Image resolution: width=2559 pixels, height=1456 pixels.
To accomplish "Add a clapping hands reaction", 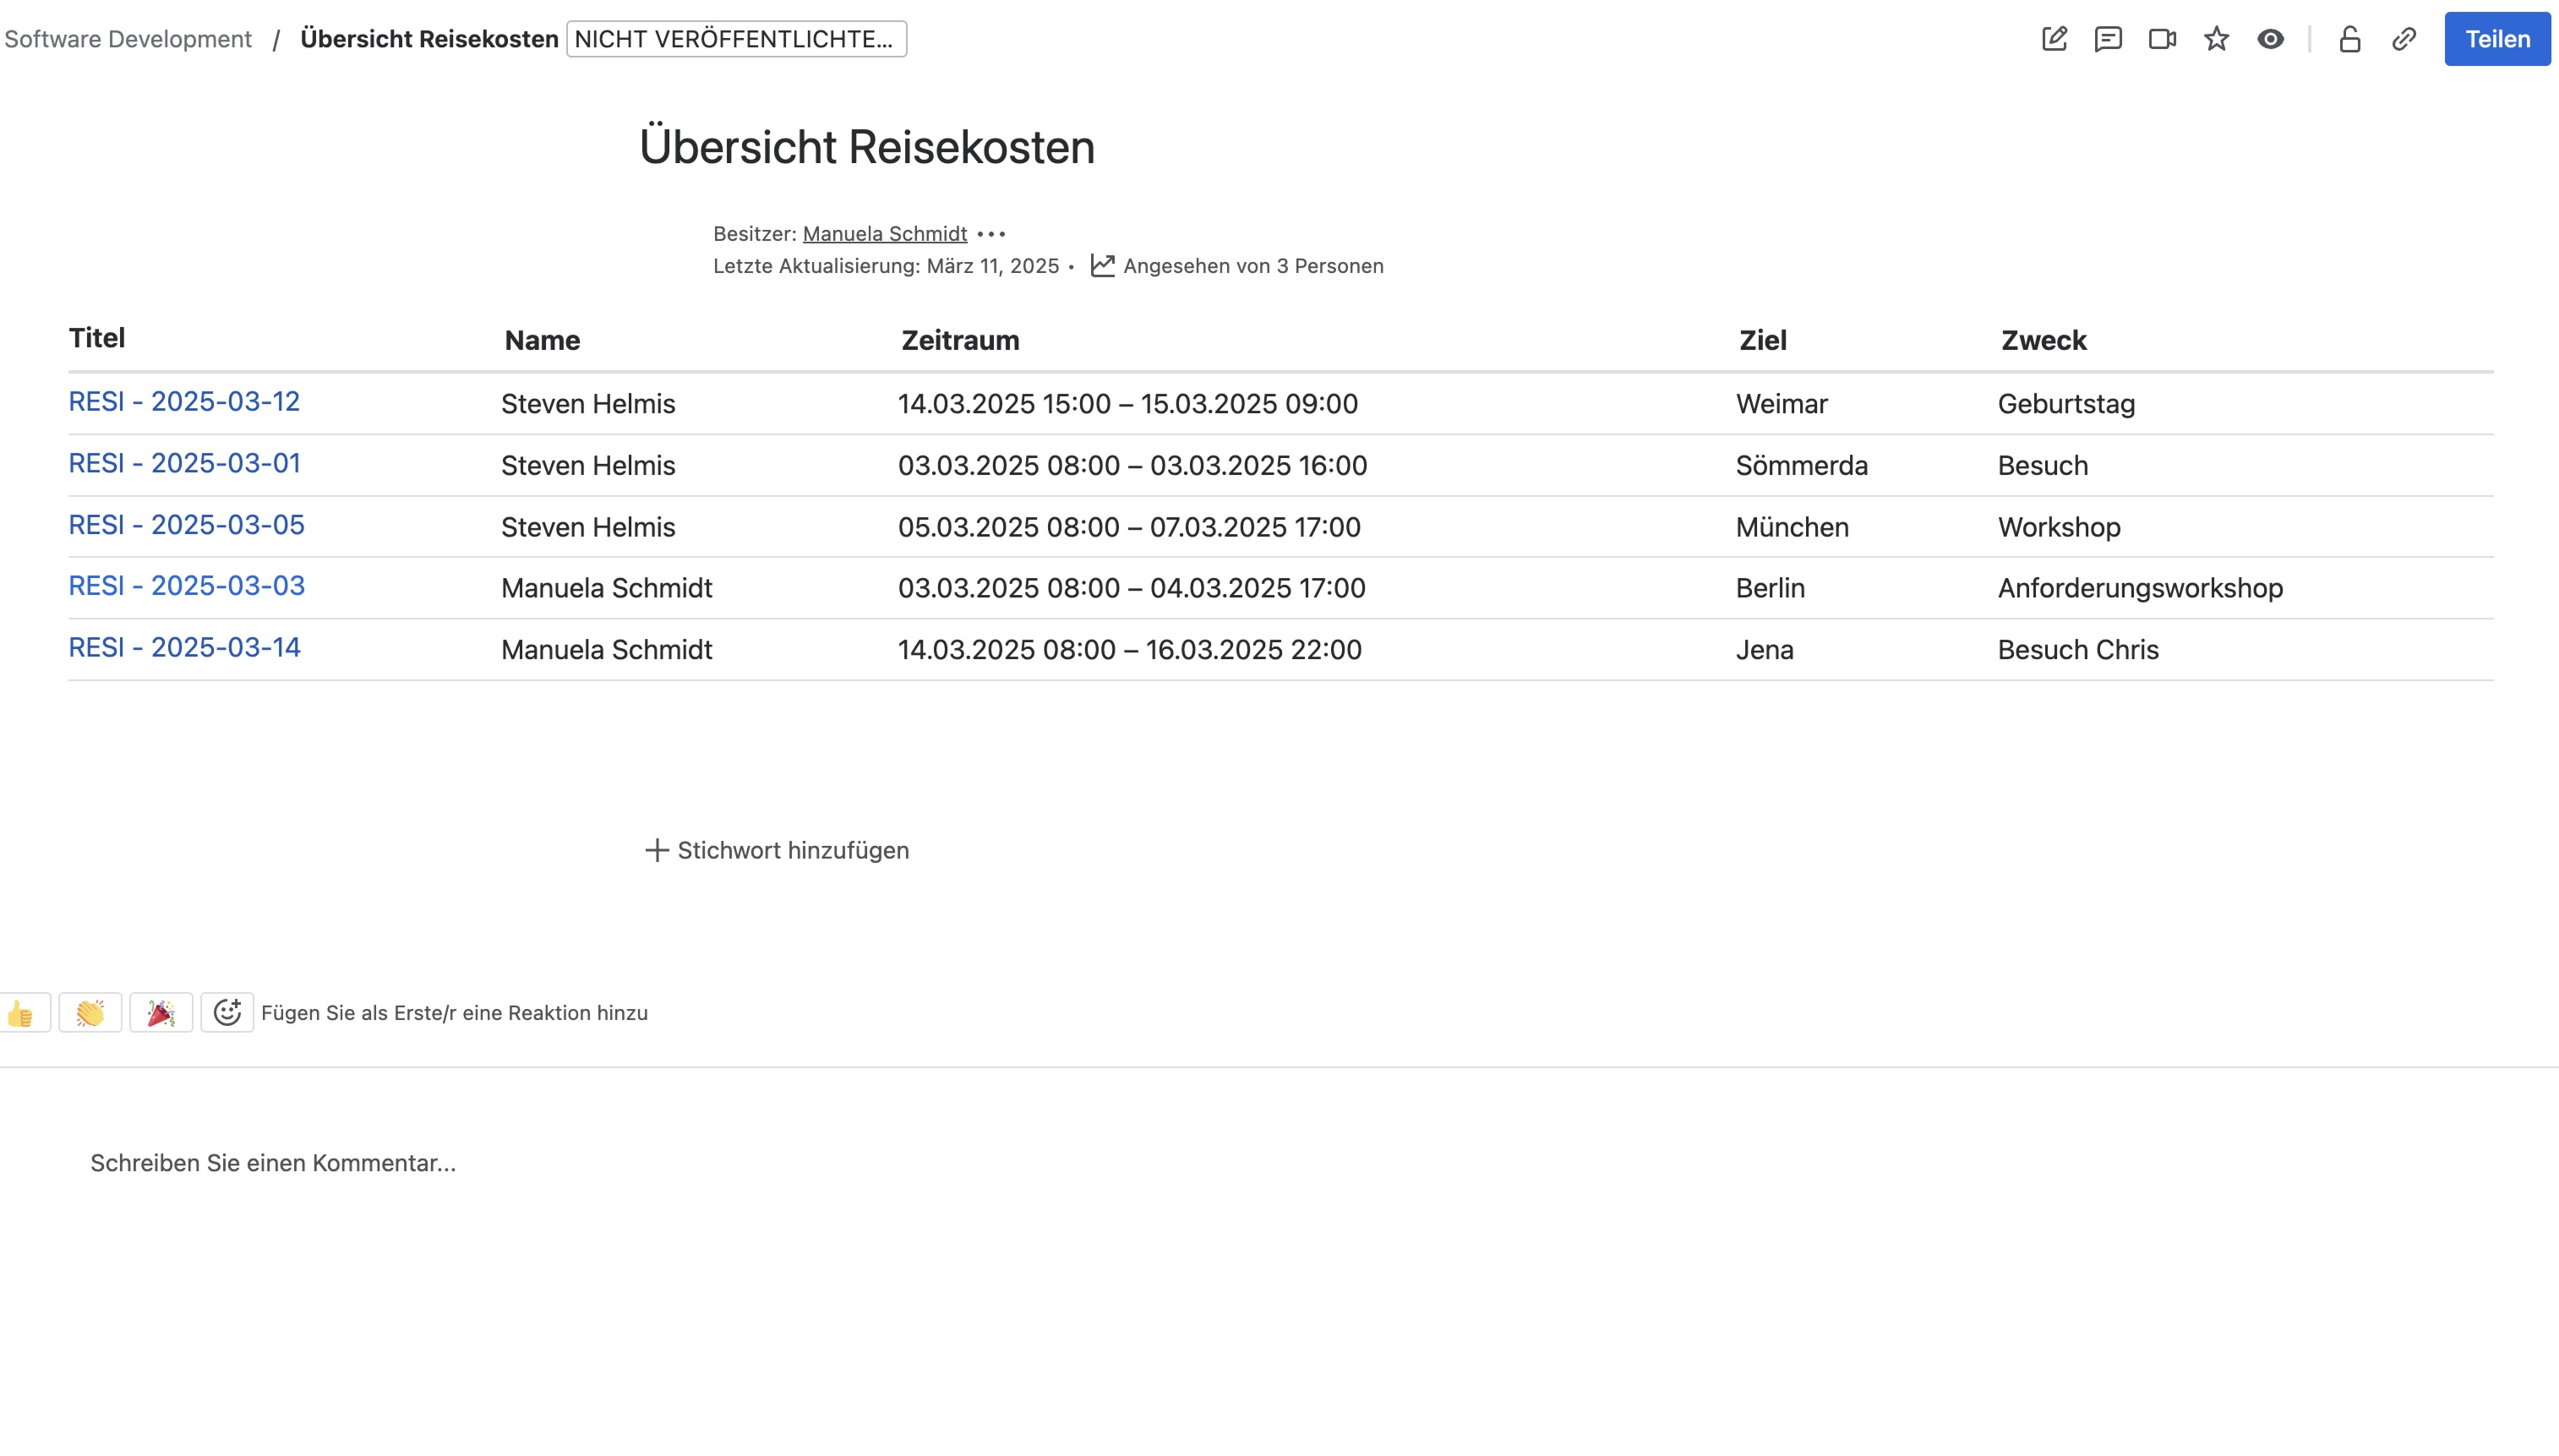I will point(90,1013).
